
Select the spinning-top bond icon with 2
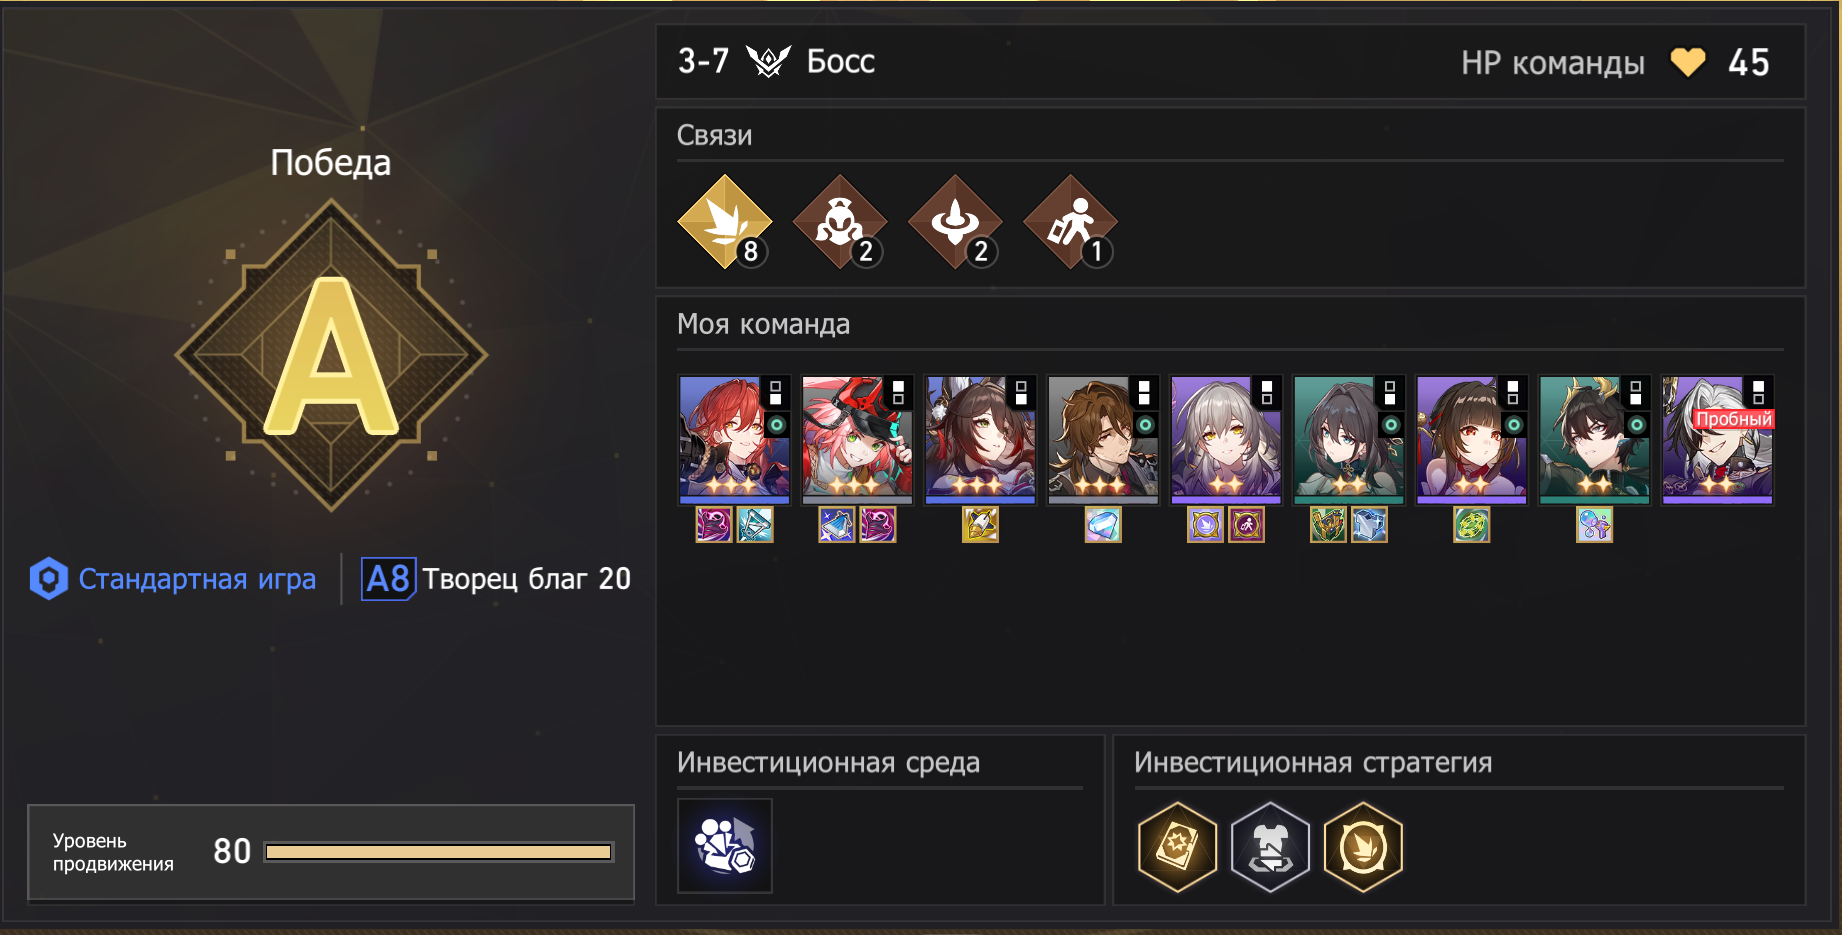tap(956, 222)
